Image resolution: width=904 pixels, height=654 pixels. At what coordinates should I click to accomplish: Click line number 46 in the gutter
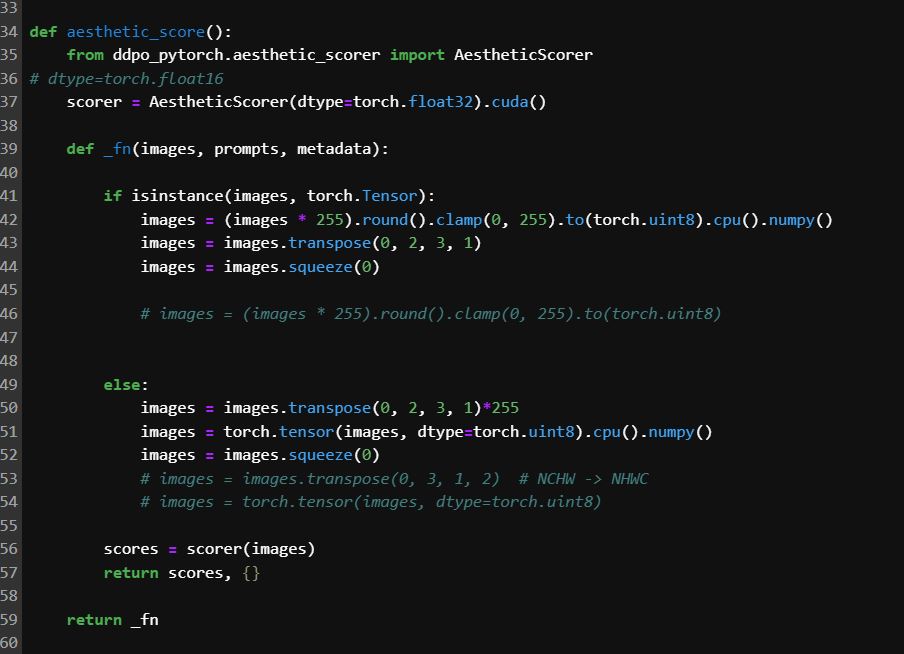click(10, 314)
